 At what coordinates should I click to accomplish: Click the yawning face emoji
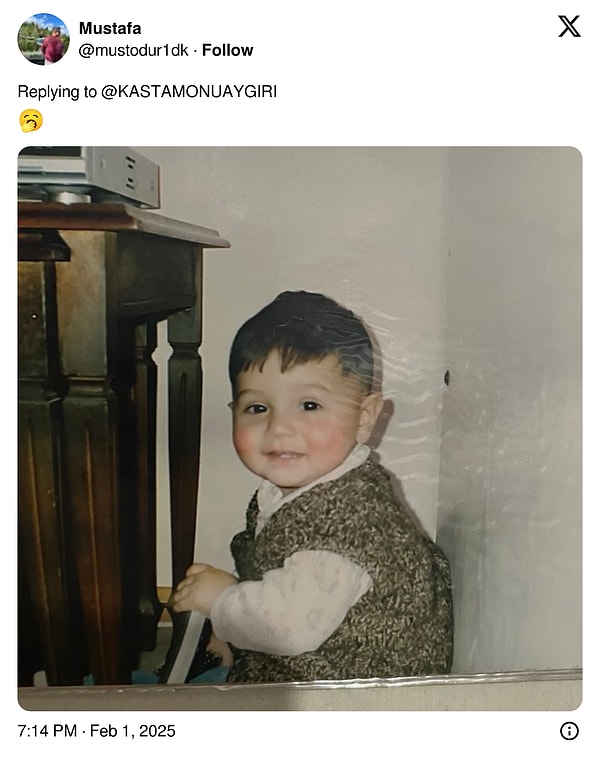(x=31, y=121)
